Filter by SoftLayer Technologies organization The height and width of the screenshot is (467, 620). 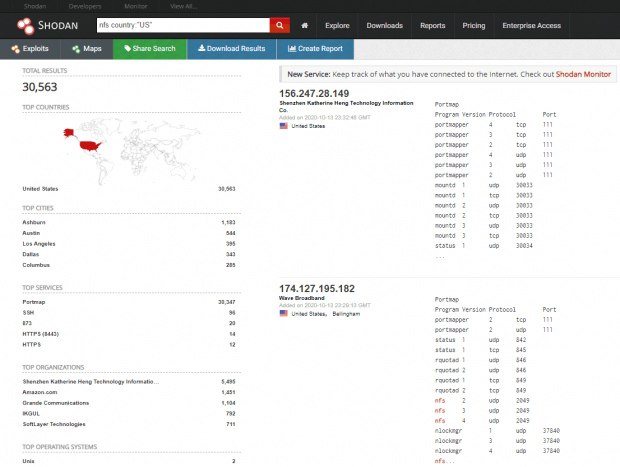54,424
